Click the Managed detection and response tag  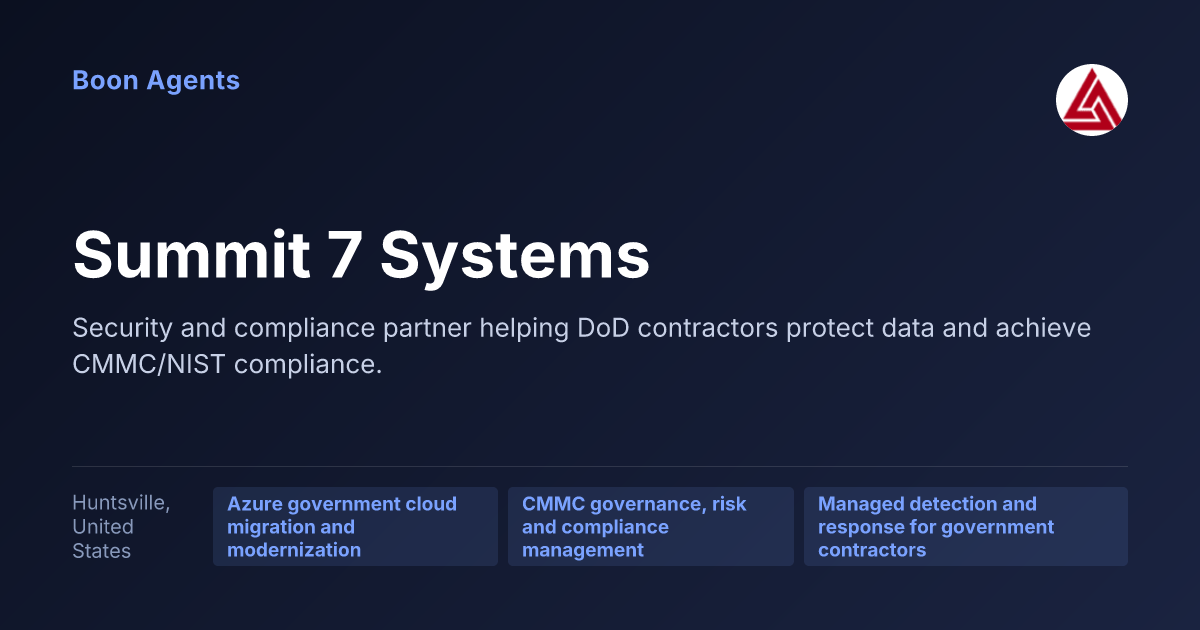pos(966,527)
